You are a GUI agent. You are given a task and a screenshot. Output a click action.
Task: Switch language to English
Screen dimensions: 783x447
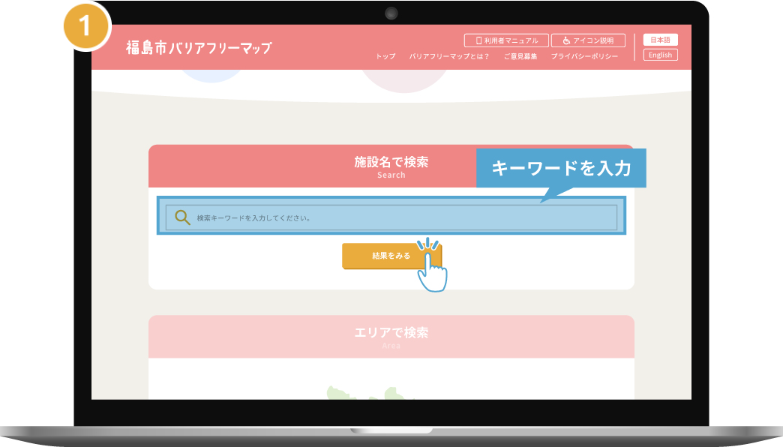point(660,55)
